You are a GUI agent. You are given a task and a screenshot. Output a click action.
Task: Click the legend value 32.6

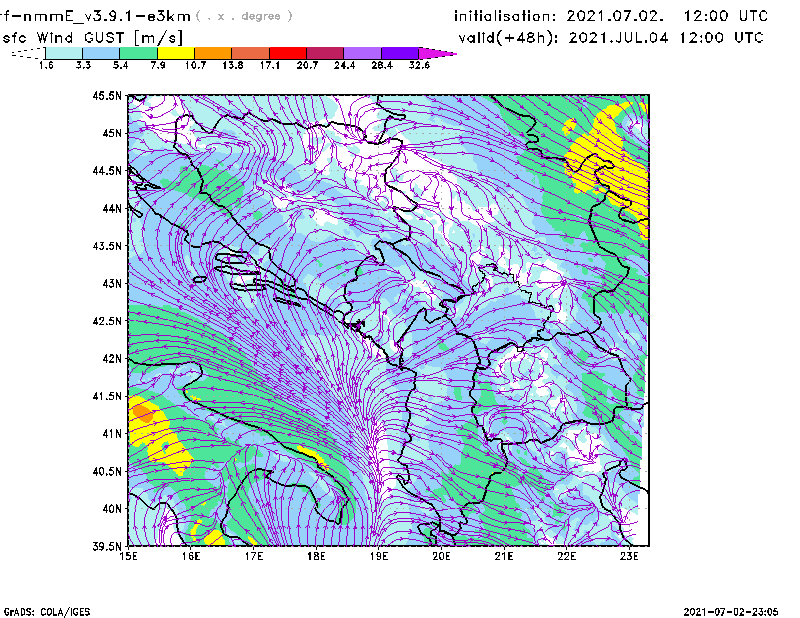(x=419, y=65)
